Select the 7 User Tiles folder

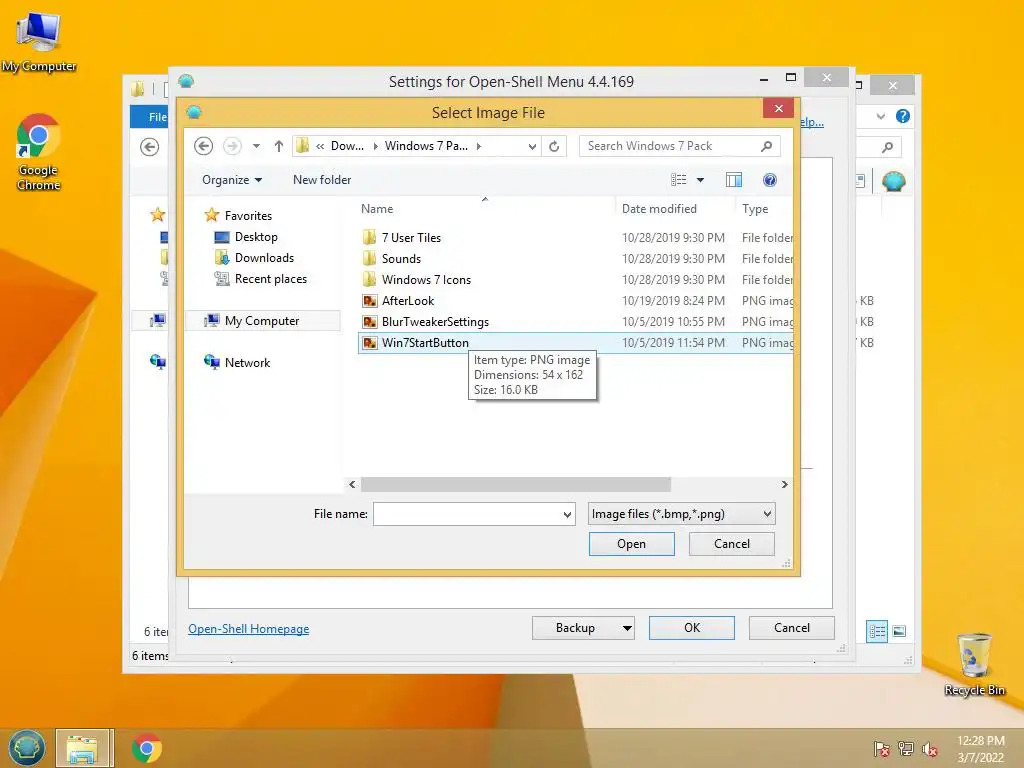pos(575,238)
